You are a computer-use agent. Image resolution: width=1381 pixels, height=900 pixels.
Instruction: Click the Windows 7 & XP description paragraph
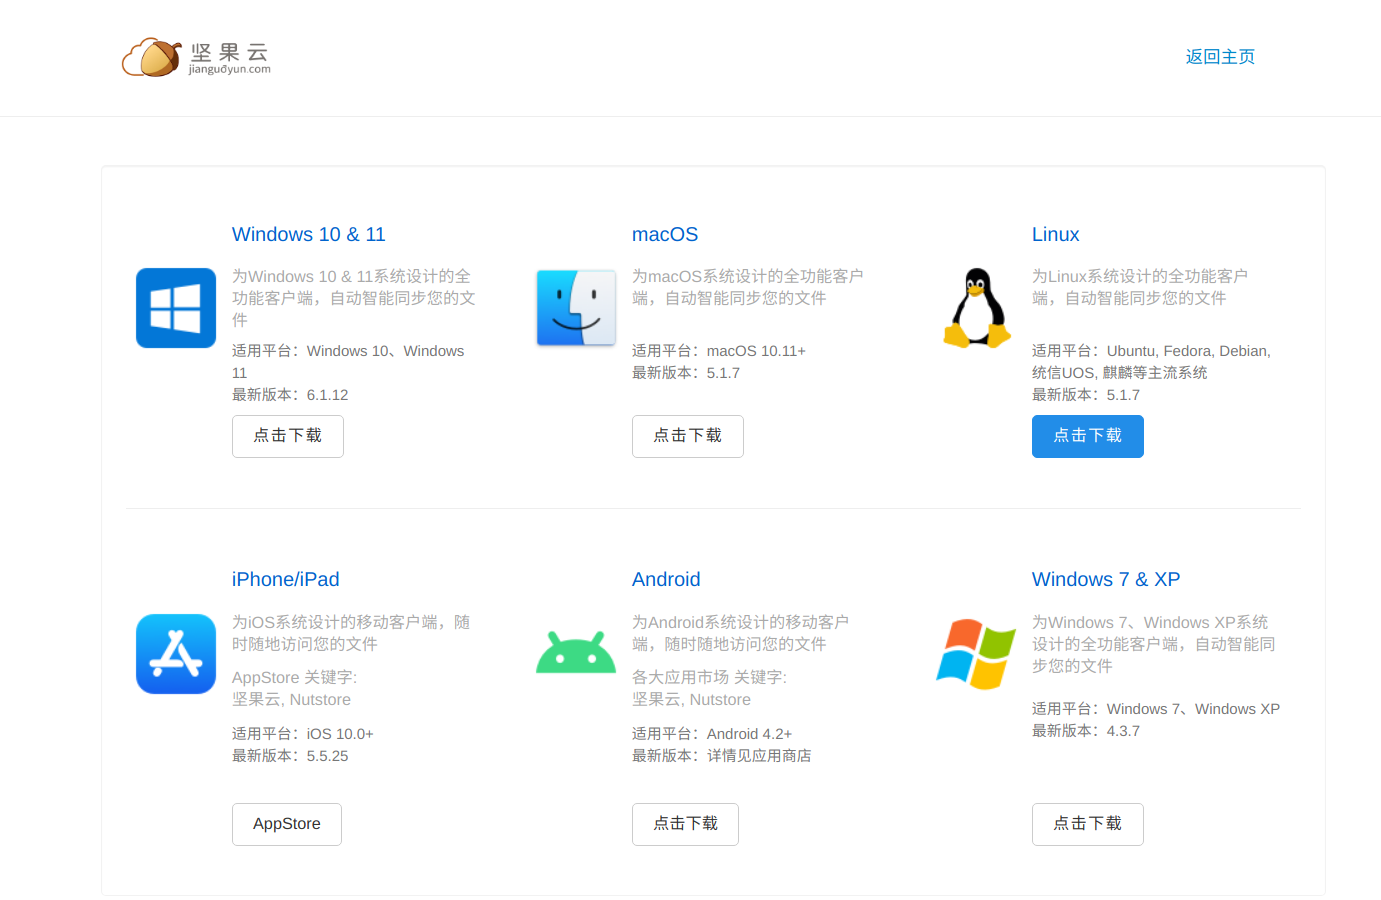(x=1154, y=644)
